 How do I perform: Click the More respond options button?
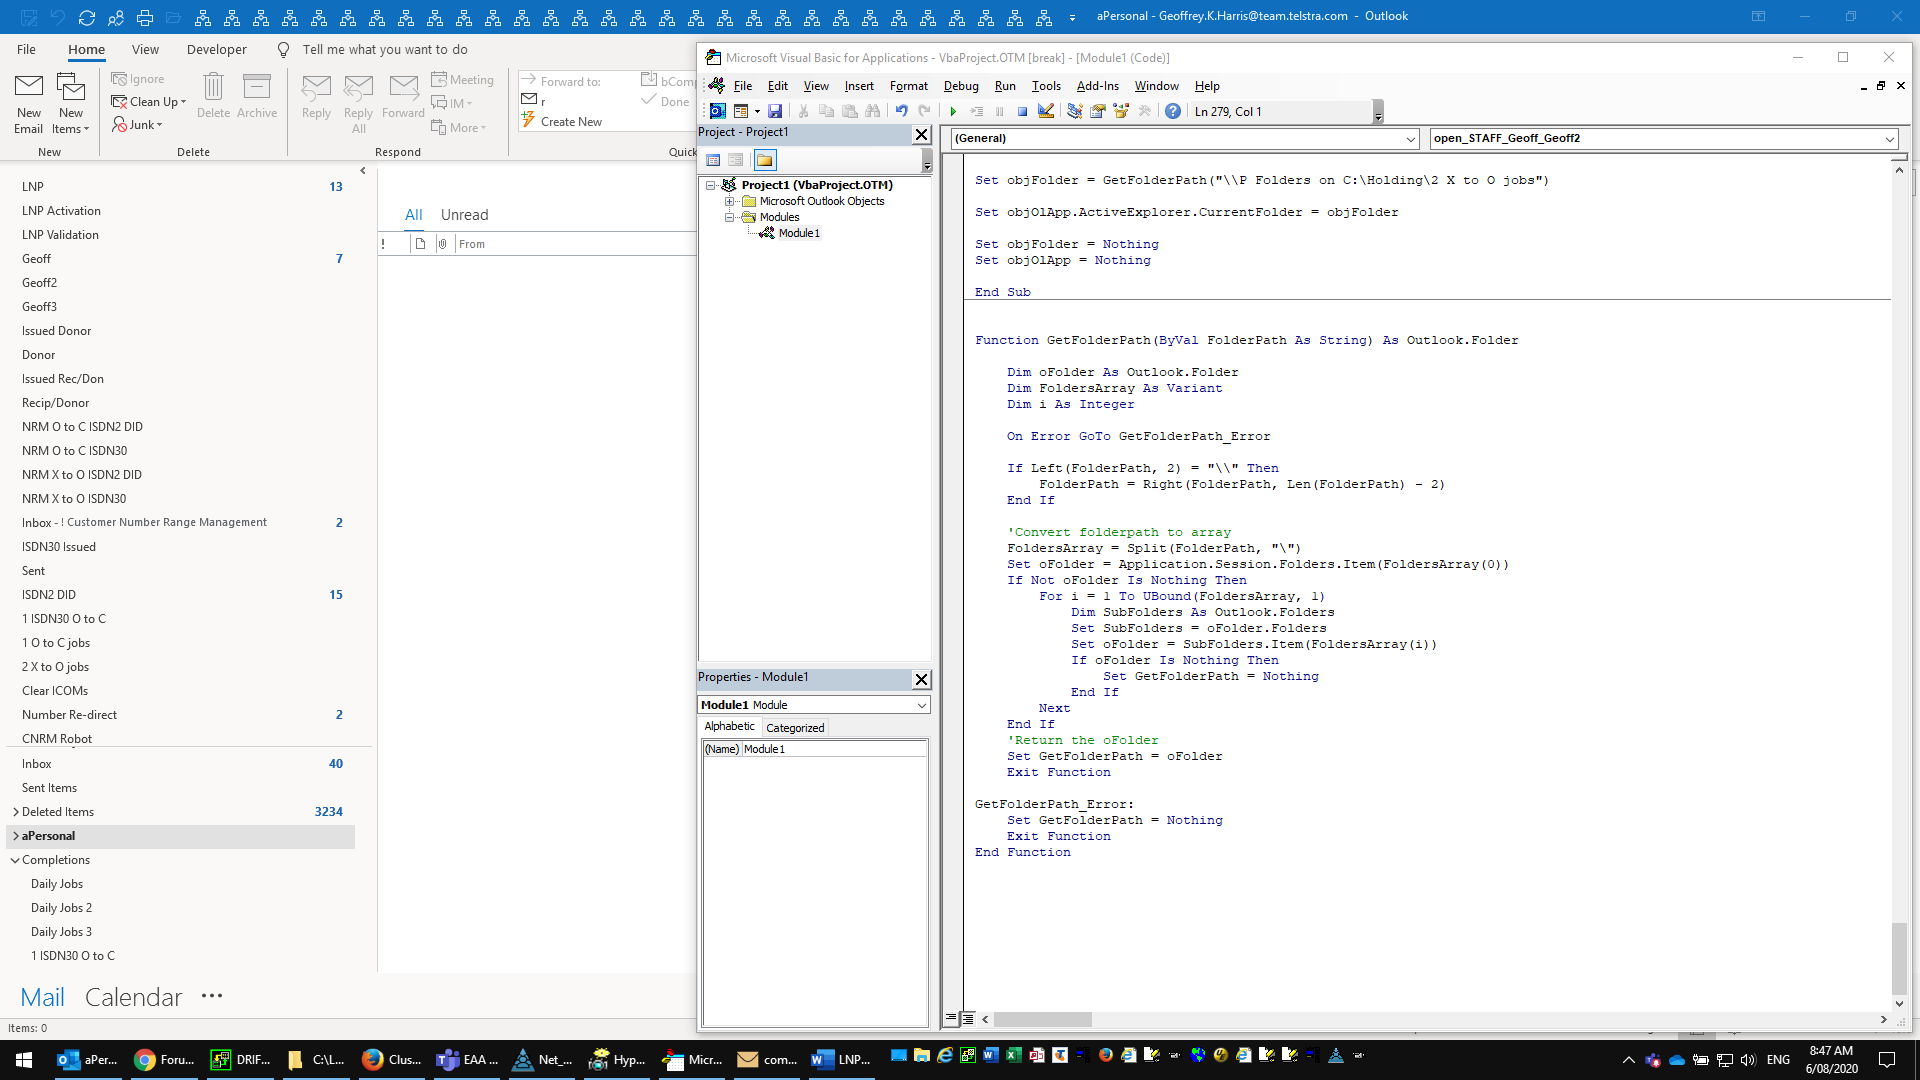click(x=459, y=127)
